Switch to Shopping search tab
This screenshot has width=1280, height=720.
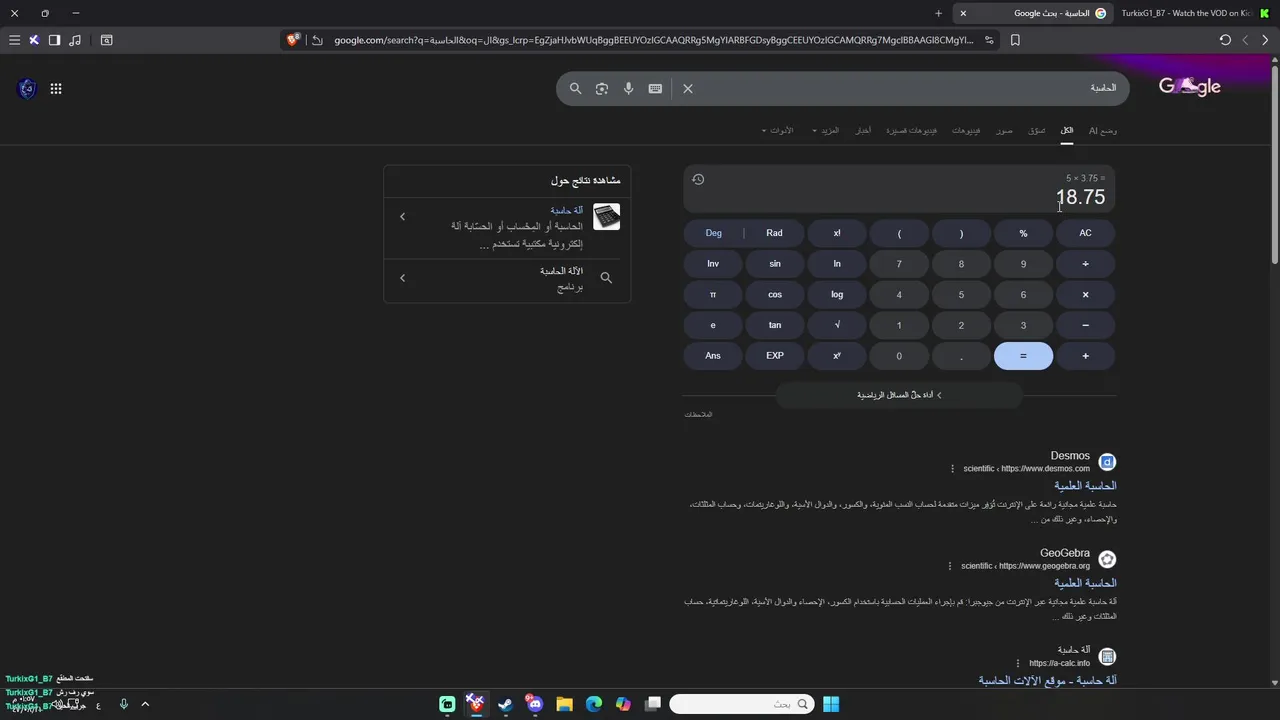1037,131
